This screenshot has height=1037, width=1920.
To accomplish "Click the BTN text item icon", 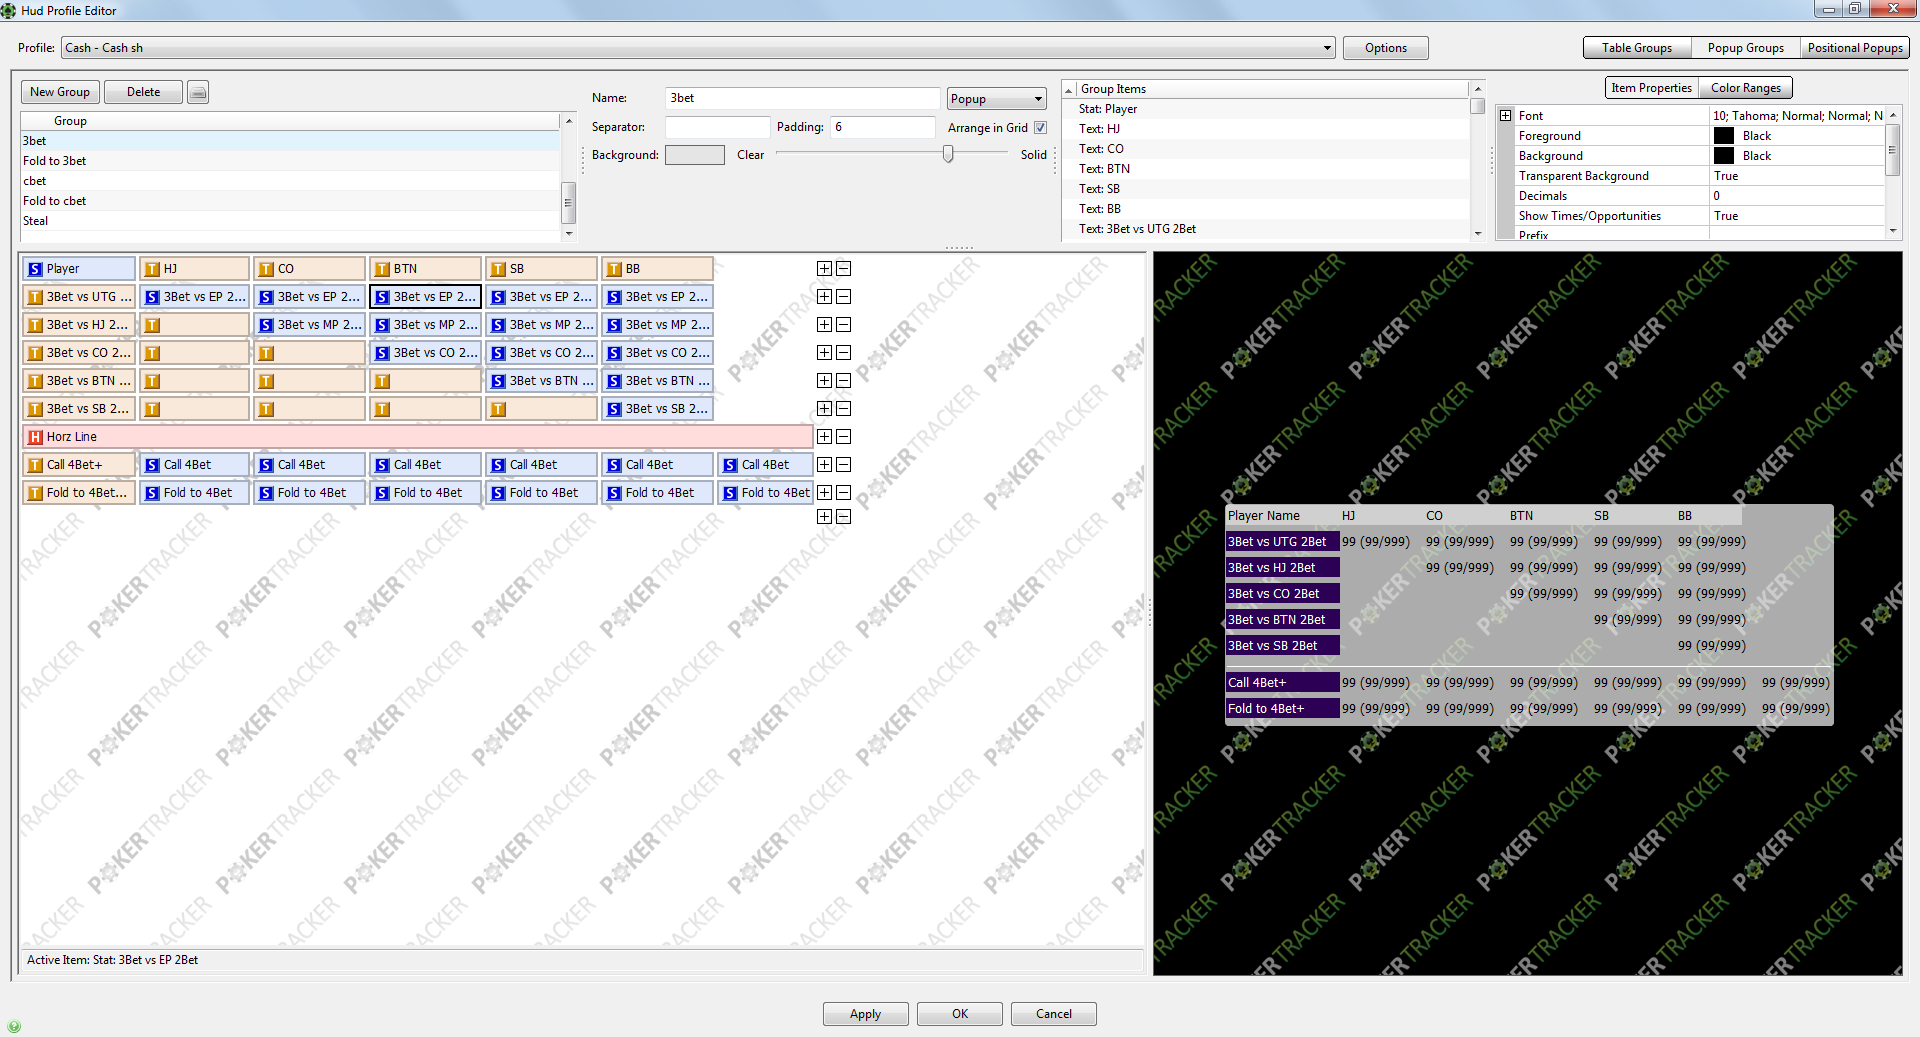I will point(382,269).
